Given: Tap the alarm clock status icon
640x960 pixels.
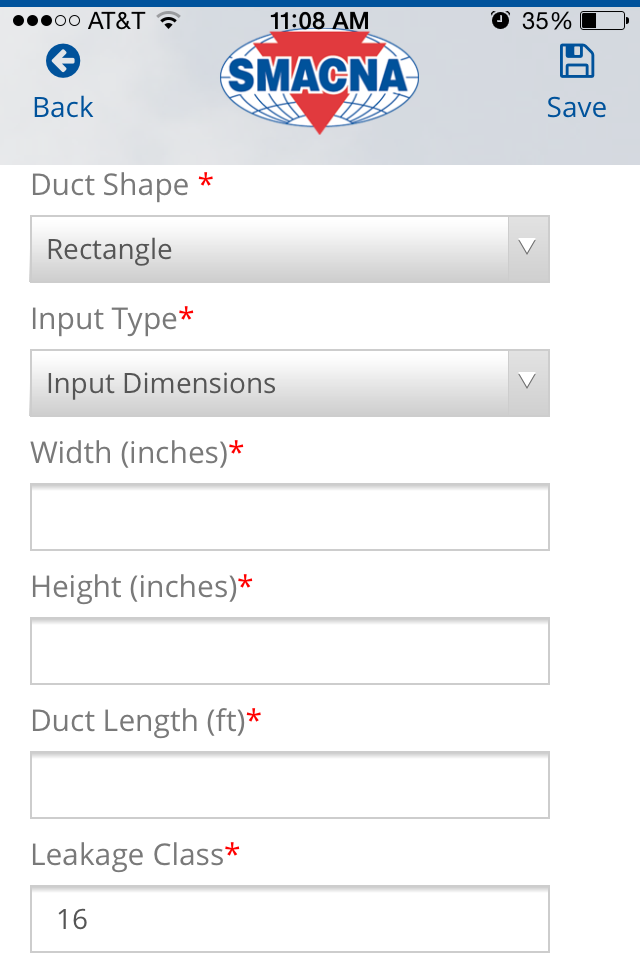Looking at the screenshot, I should coord(500,21).
